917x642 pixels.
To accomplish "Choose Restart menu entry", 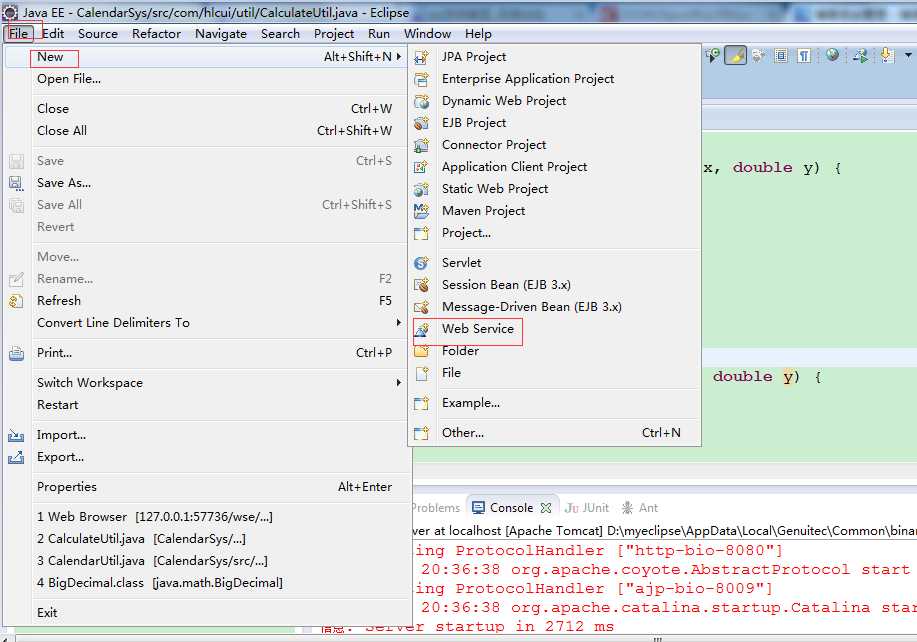I will pyautogui.click(x=208, y=405).
